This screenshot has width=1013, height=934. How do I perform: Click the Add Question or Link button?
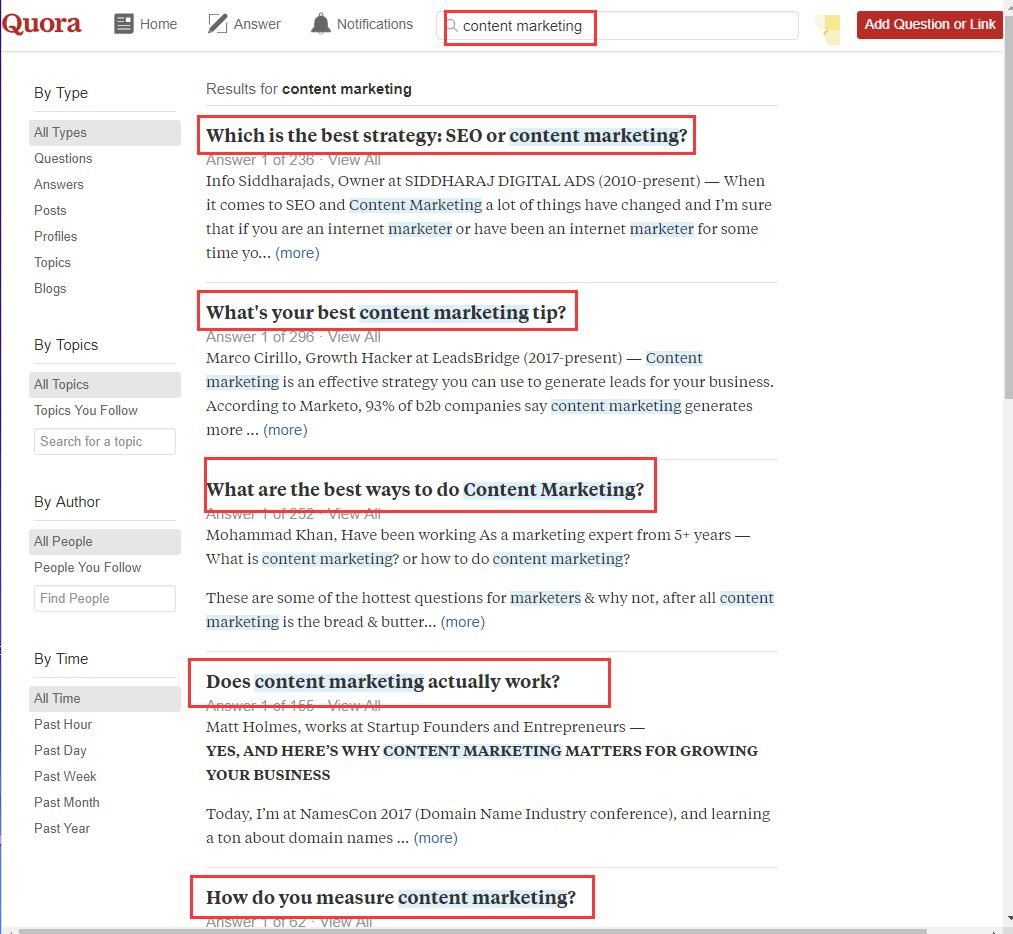(930, 25)
